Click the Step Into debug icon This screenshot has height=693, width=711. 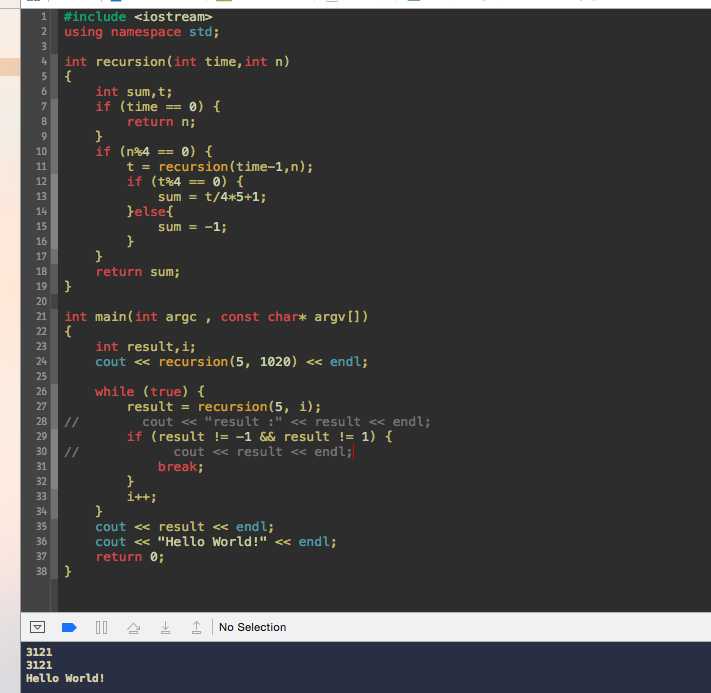[166, 627]
